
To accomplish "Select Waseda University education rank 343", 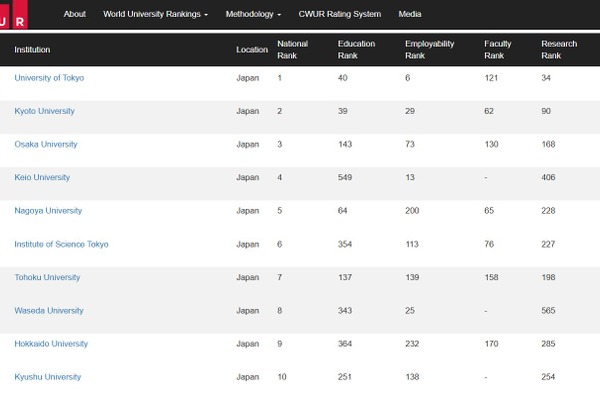I will (345, 310).
